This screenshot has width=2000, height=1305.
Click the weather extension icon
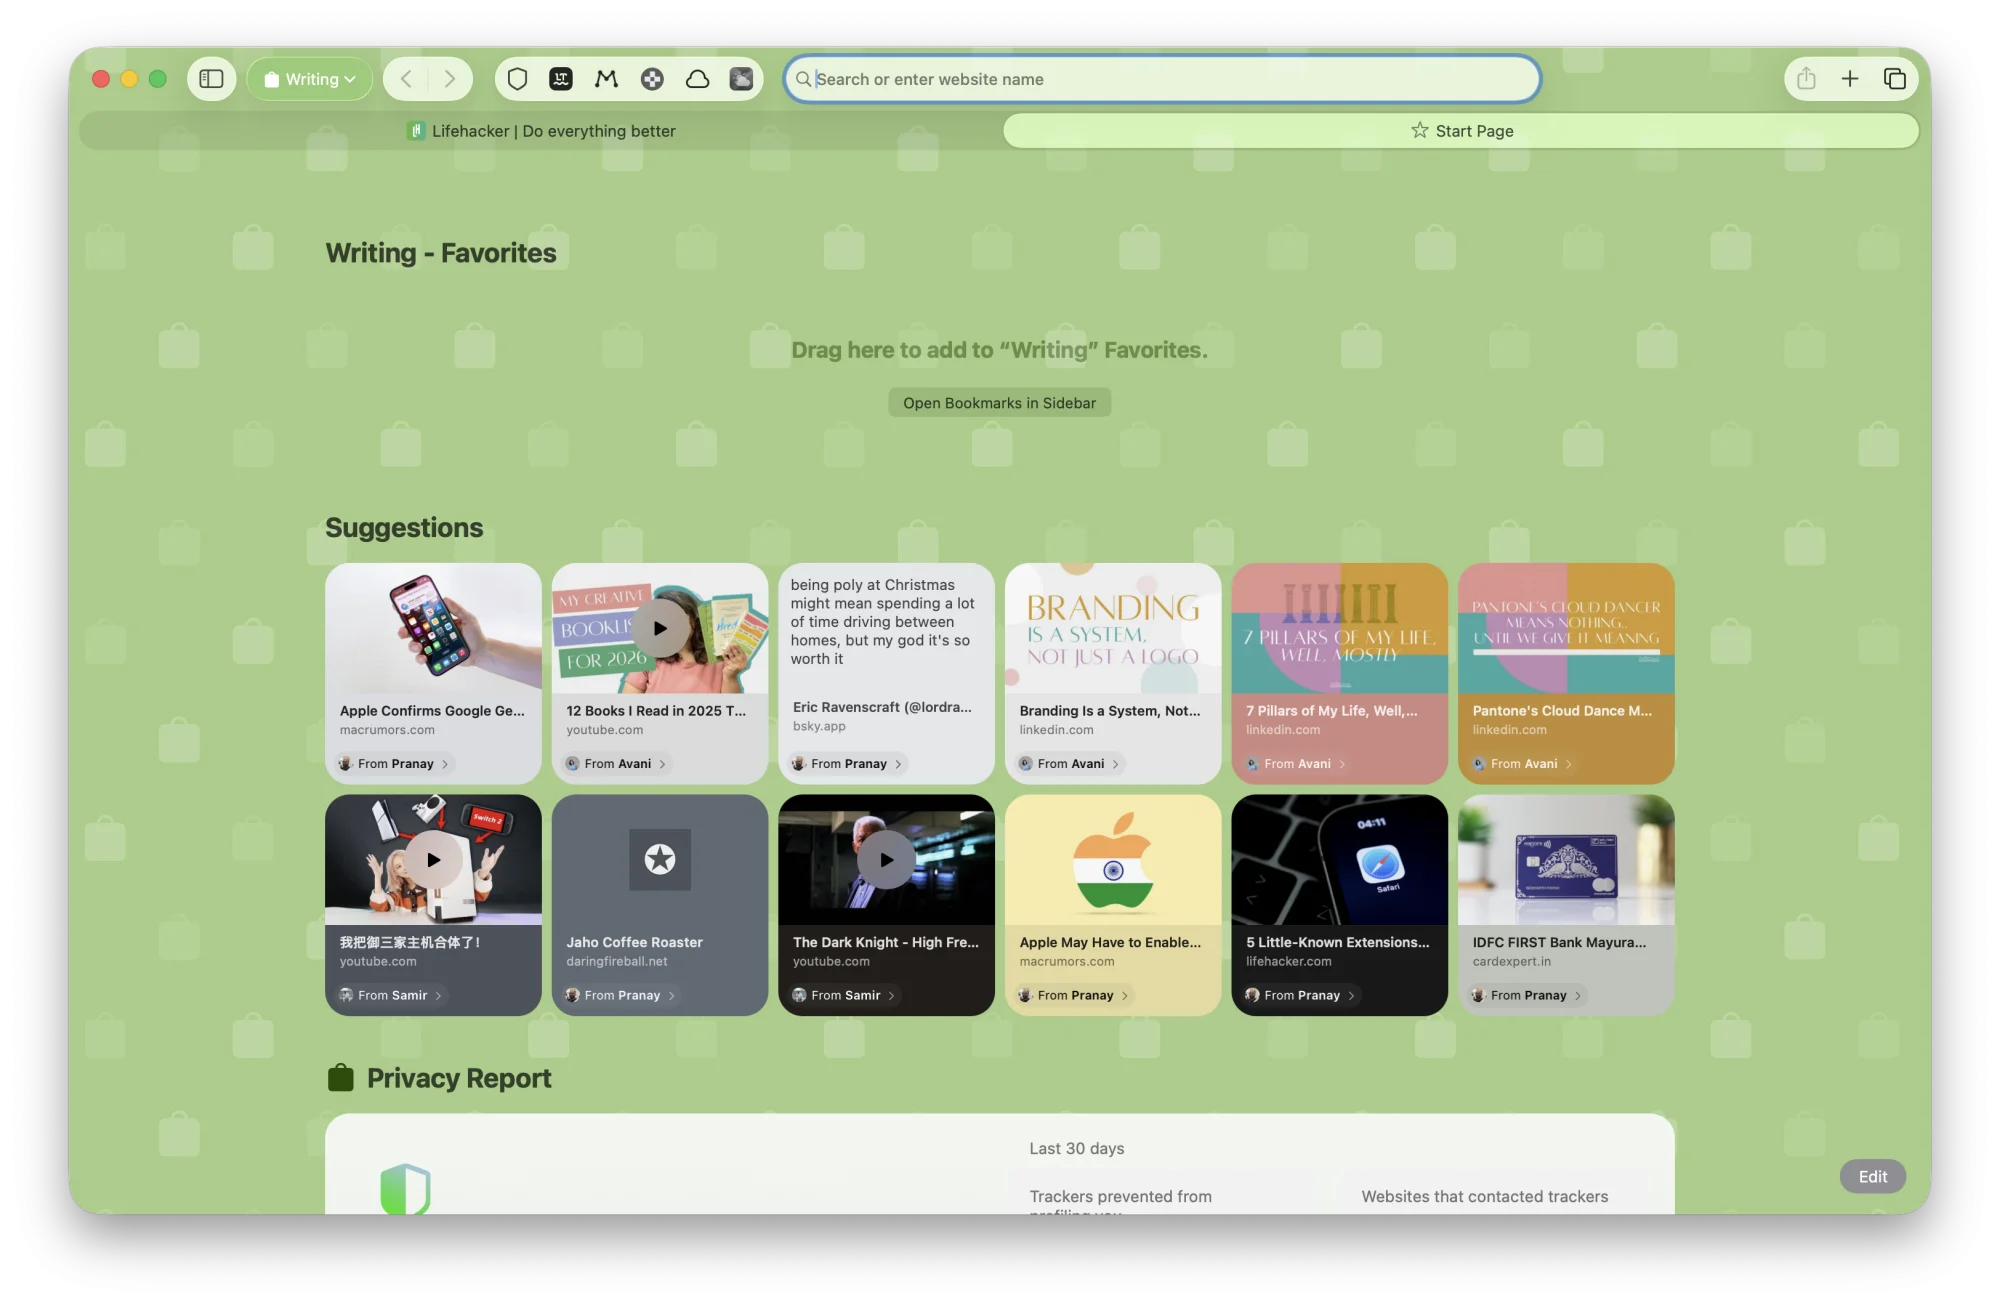[741, 78]
